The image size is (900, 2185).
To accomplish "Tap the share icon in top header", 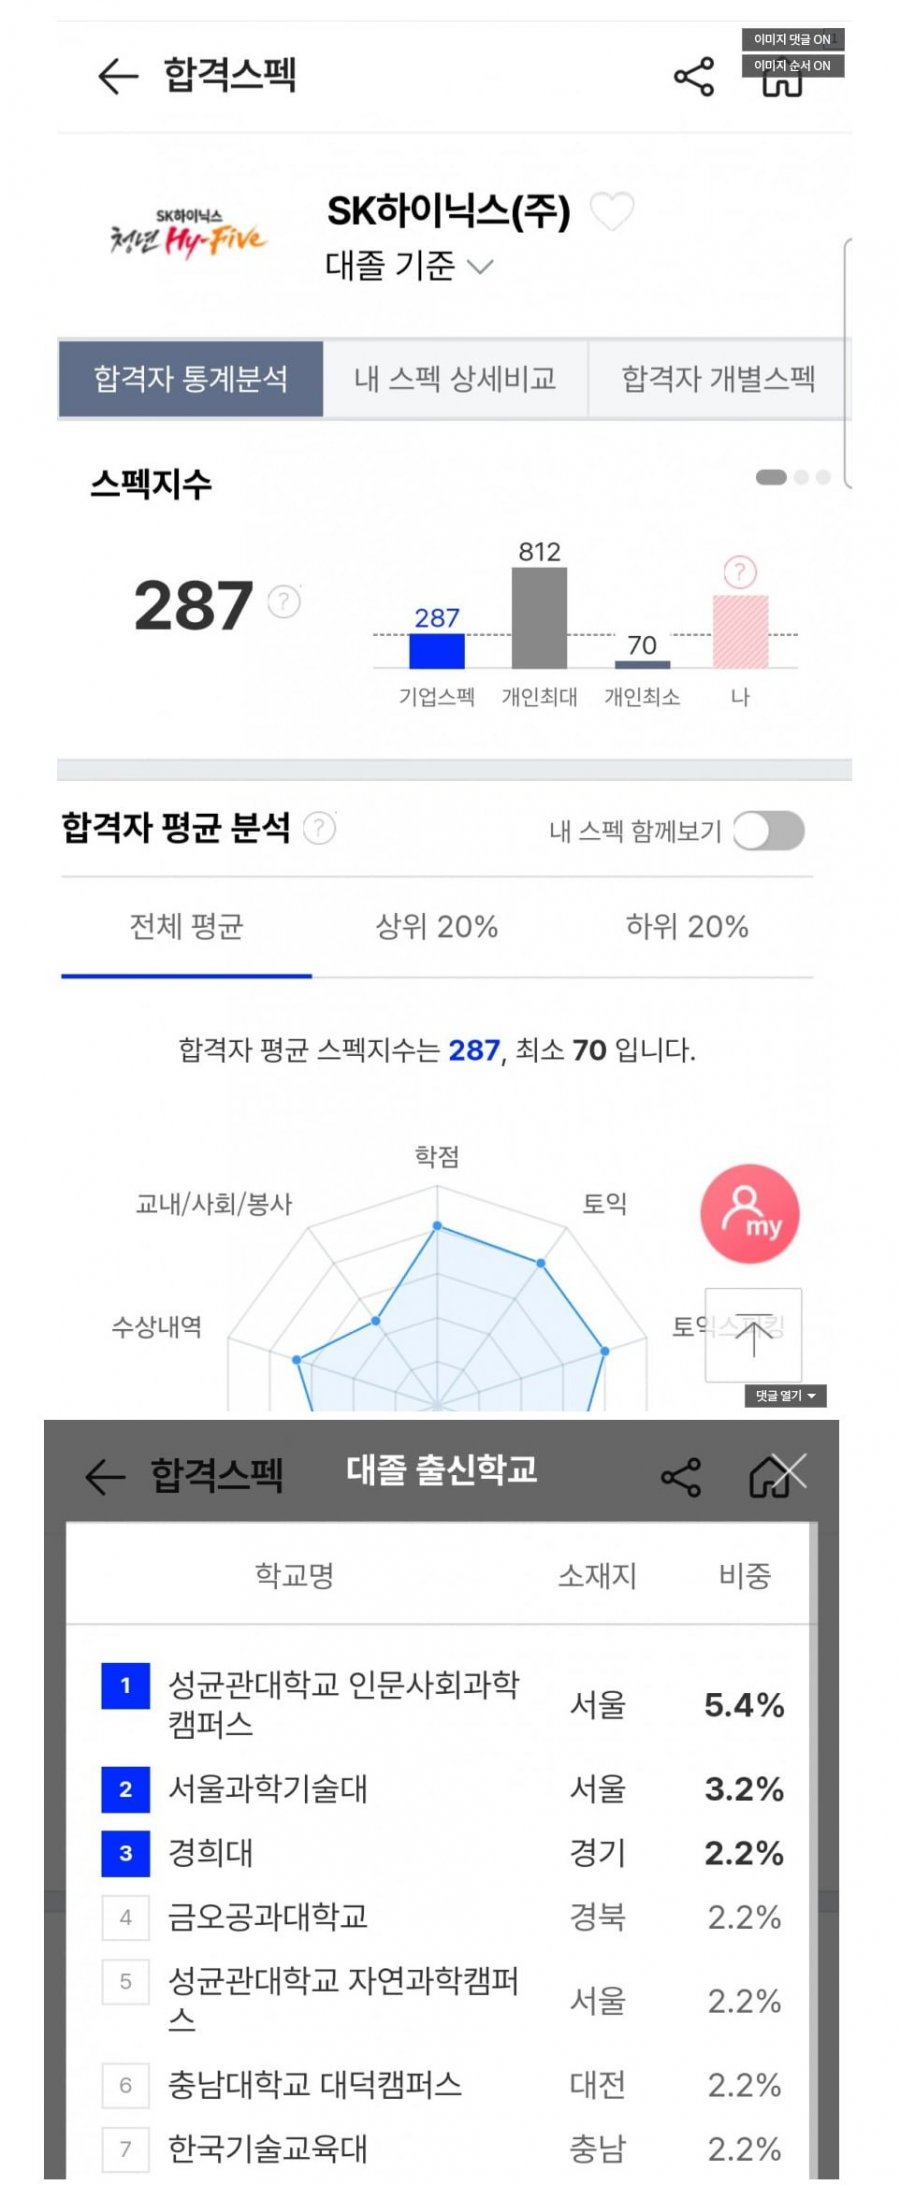I will click(693, 77).
